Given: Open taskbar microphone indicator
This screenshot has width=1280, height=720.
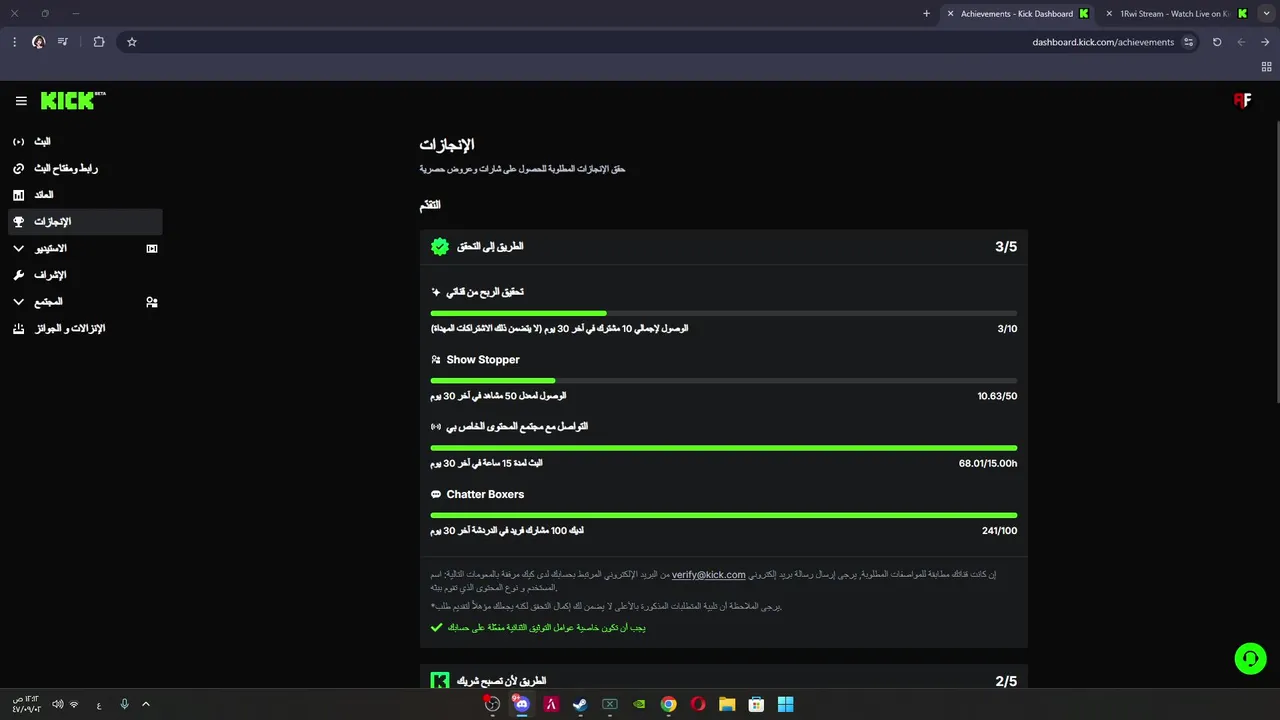Looking at the screenshot, I should pyautogui.click(x=124, y=704).
